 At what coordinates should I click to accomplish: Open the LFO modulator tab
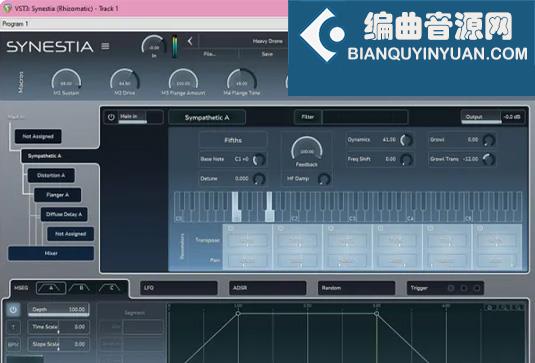[x=179, y=288]
